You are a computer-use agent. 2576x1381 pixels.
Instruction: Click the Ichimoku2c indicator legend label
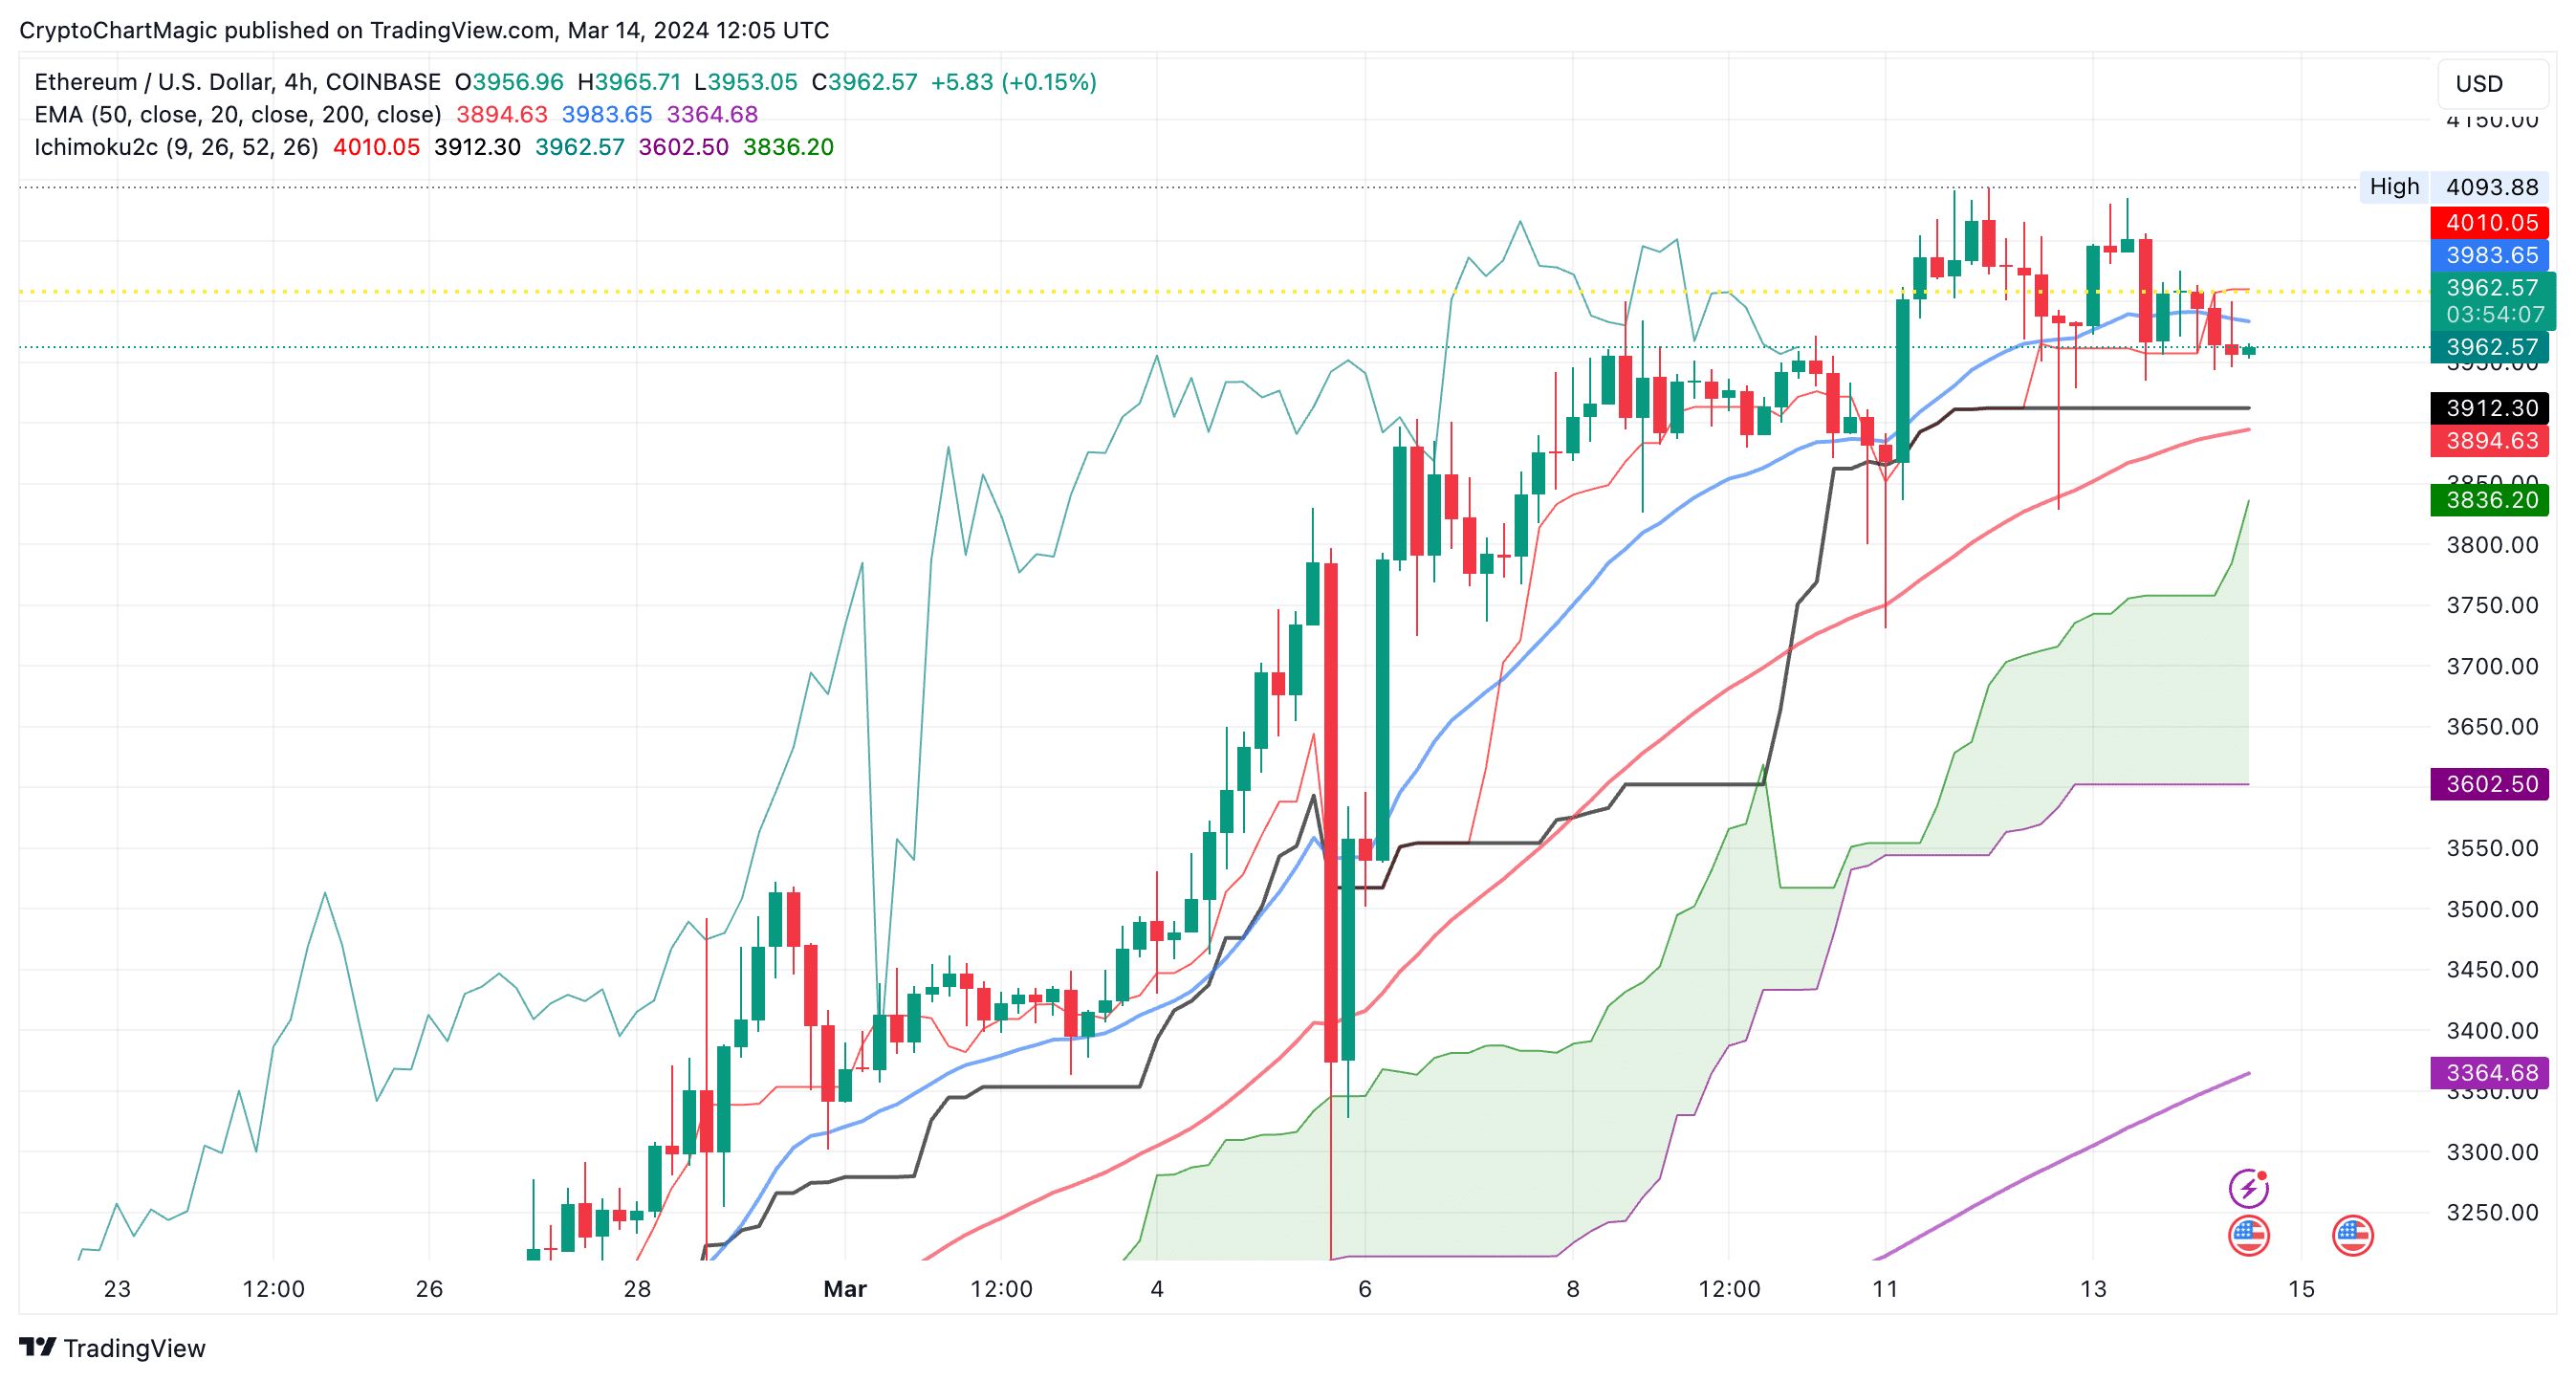tap(176, 147)
